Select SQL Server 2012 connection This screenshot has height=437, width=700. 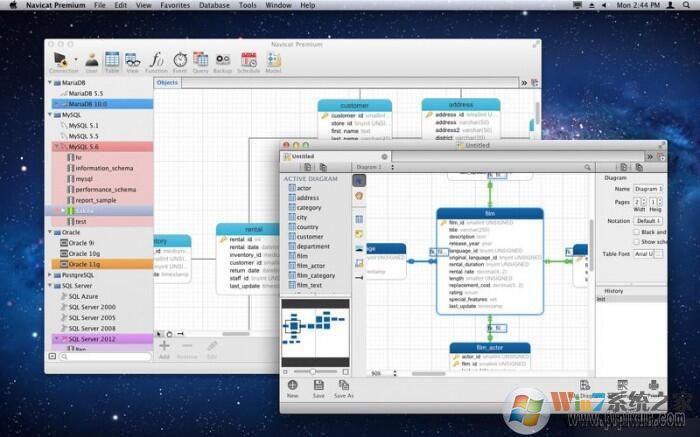[102, 339]
